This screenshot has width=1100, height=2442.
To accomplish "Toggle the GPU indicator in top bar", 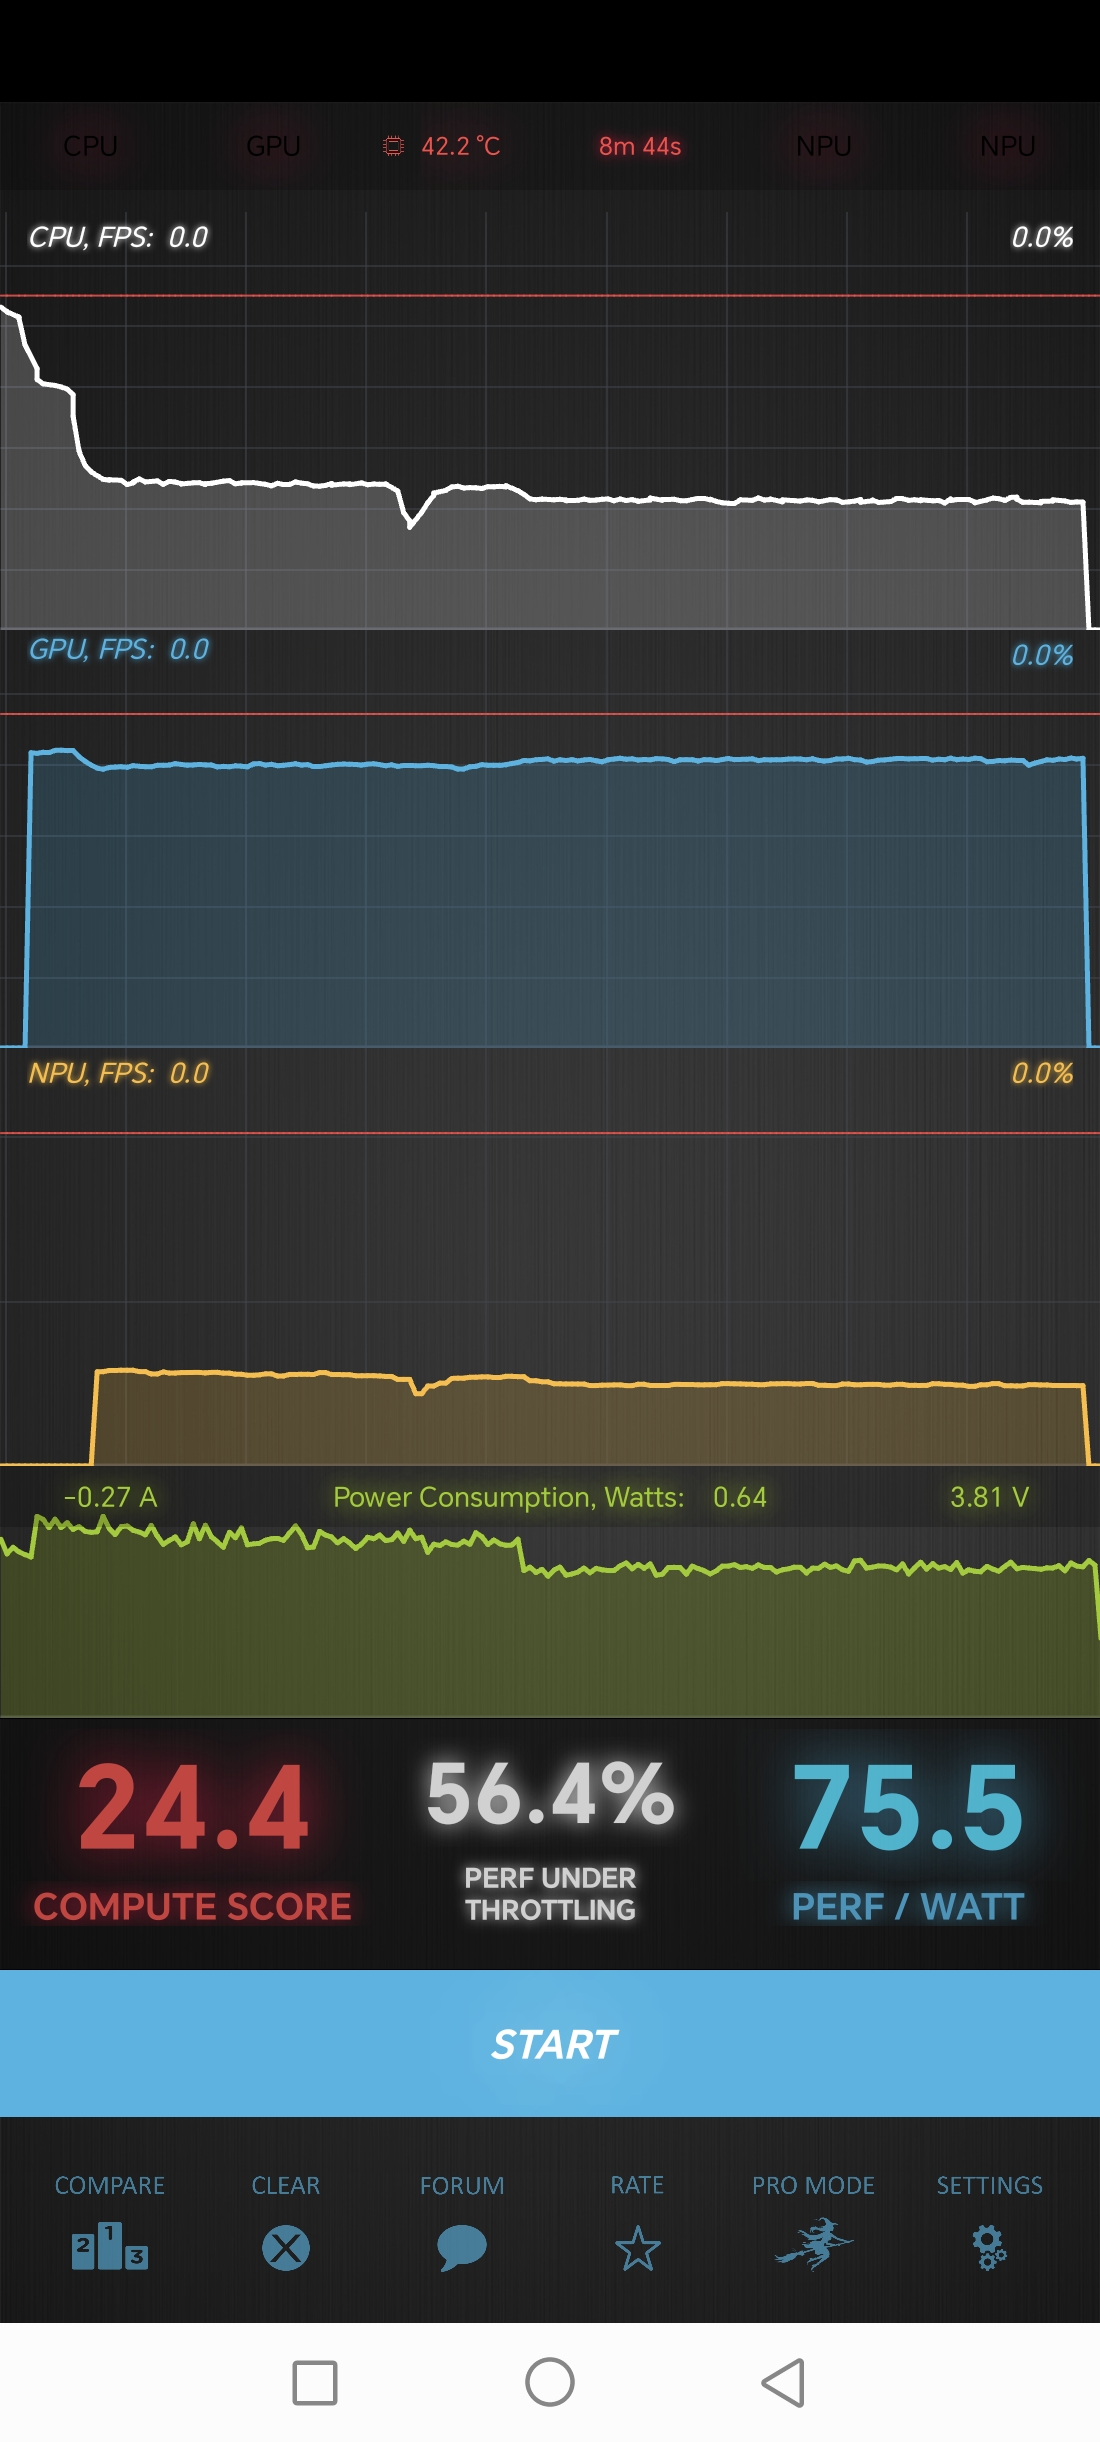I will (273, 146).
